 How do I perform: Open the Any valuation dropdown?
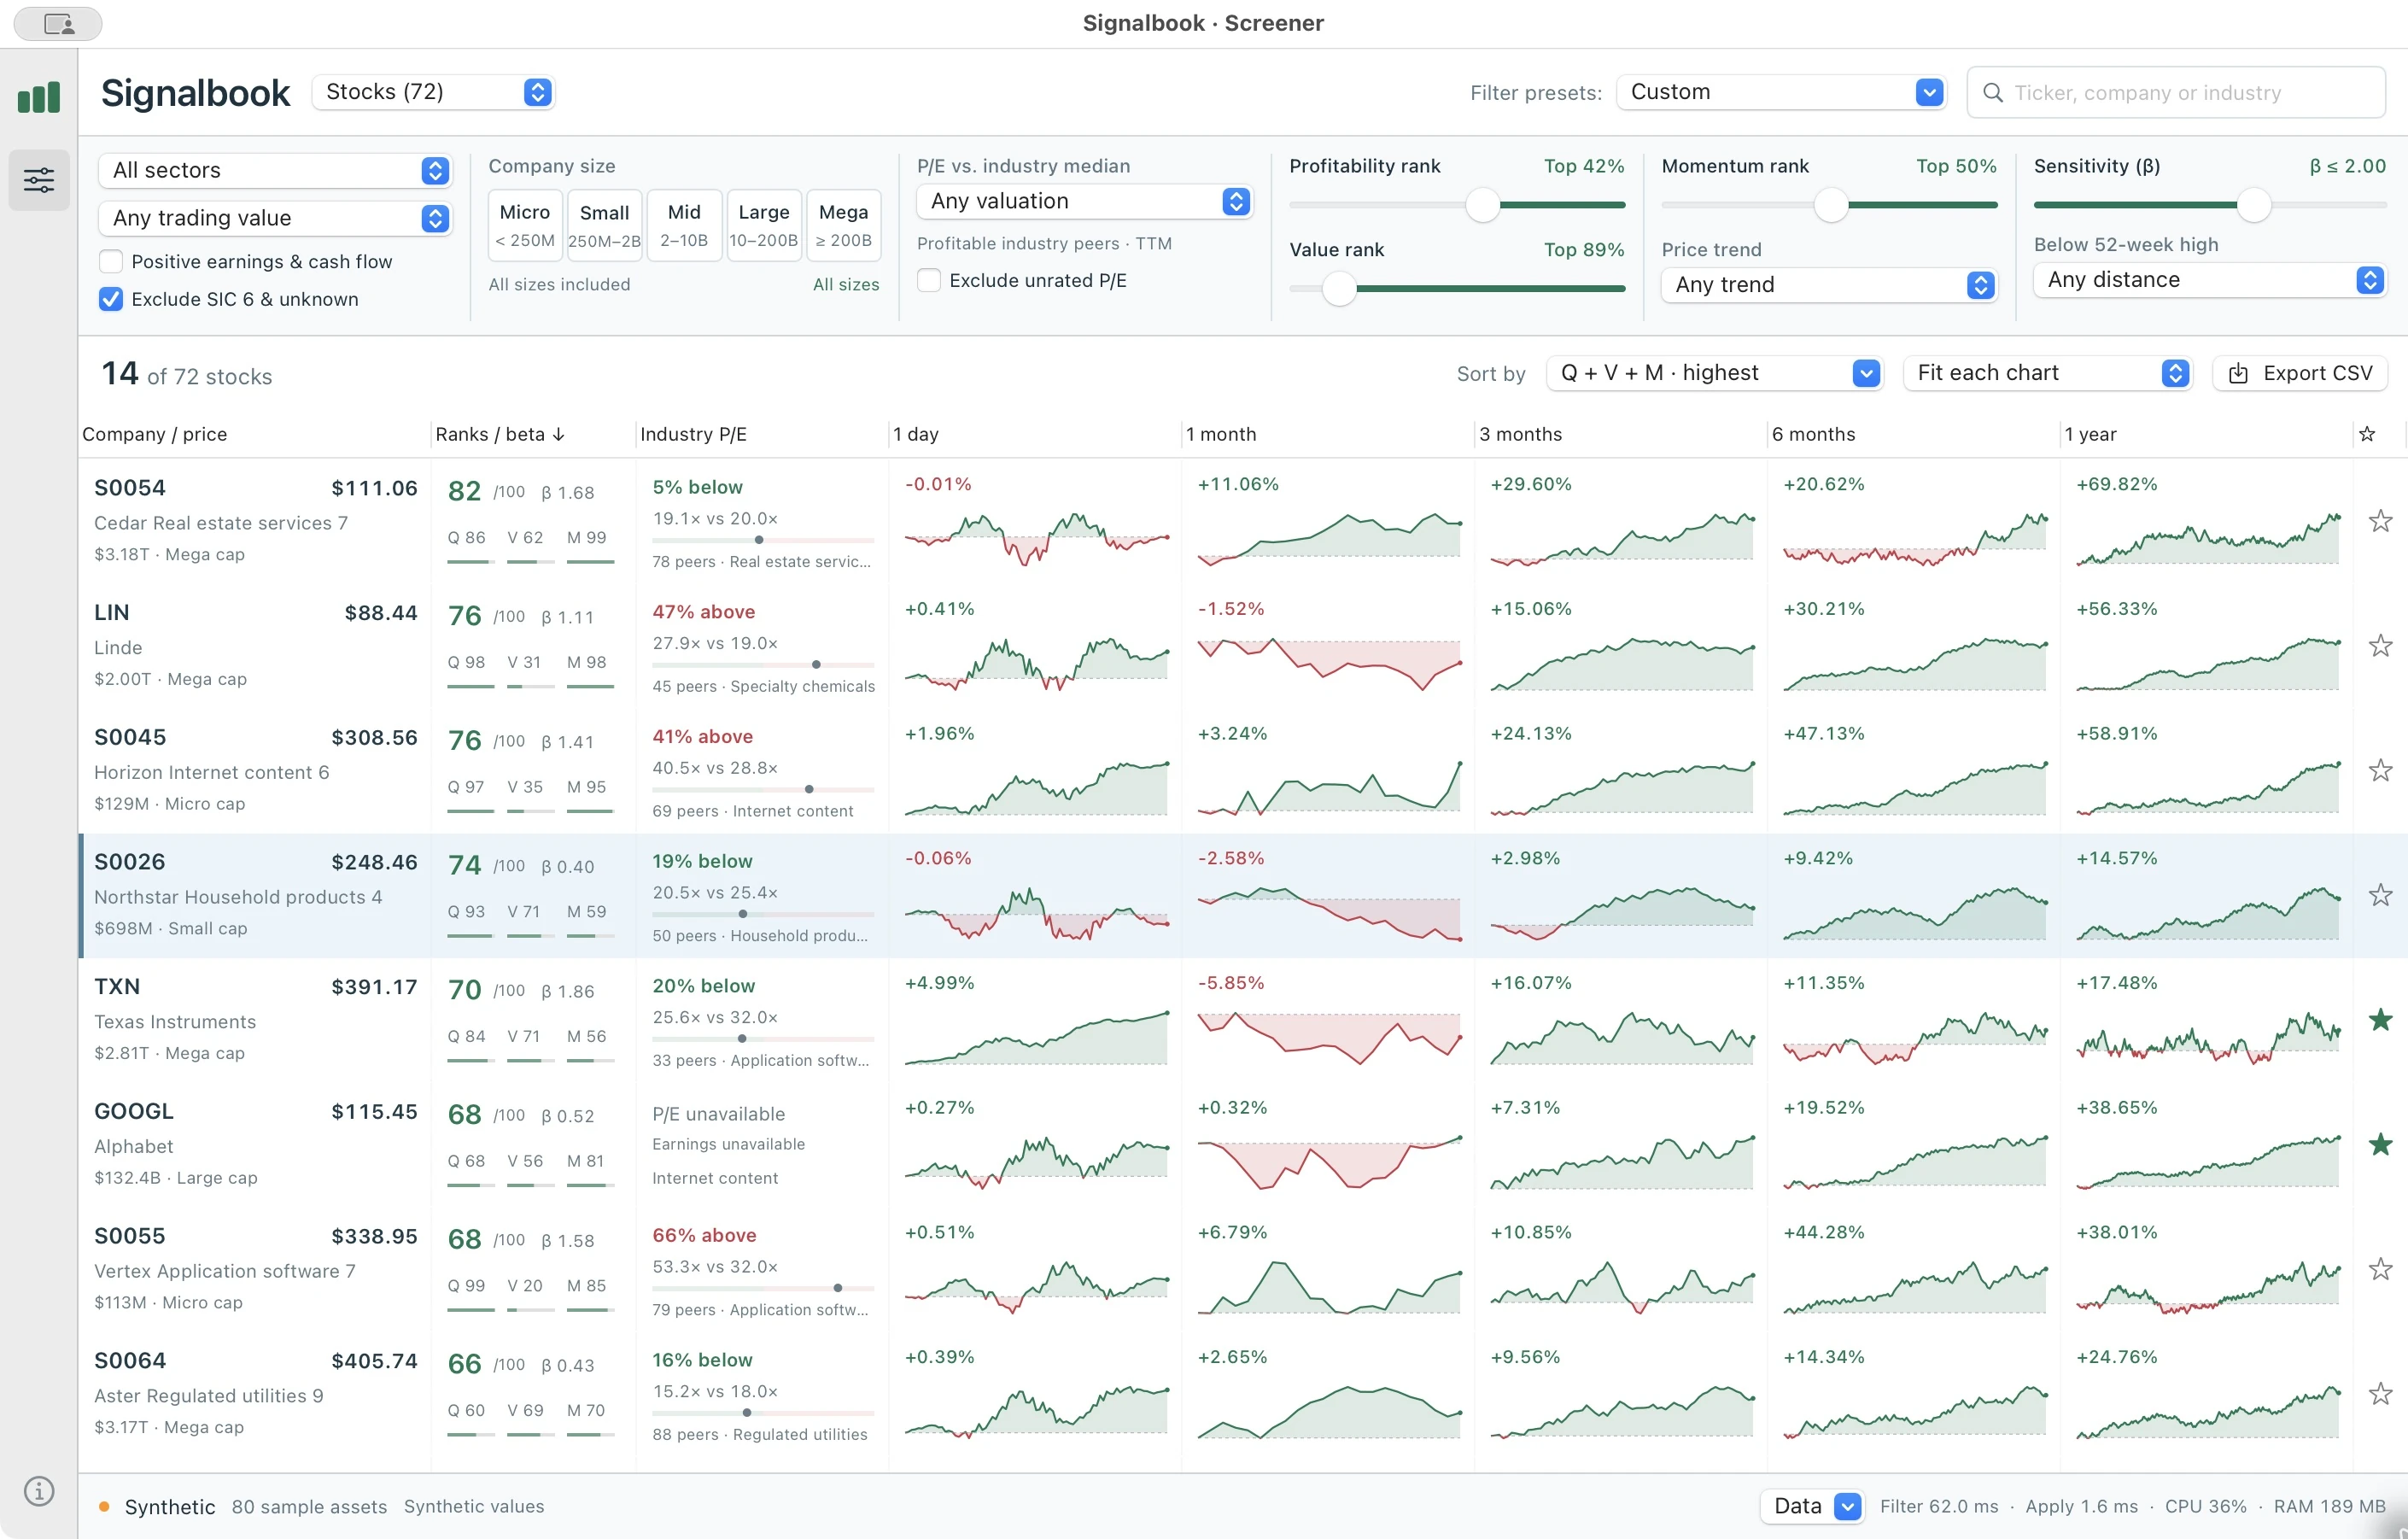point(1084,201)
